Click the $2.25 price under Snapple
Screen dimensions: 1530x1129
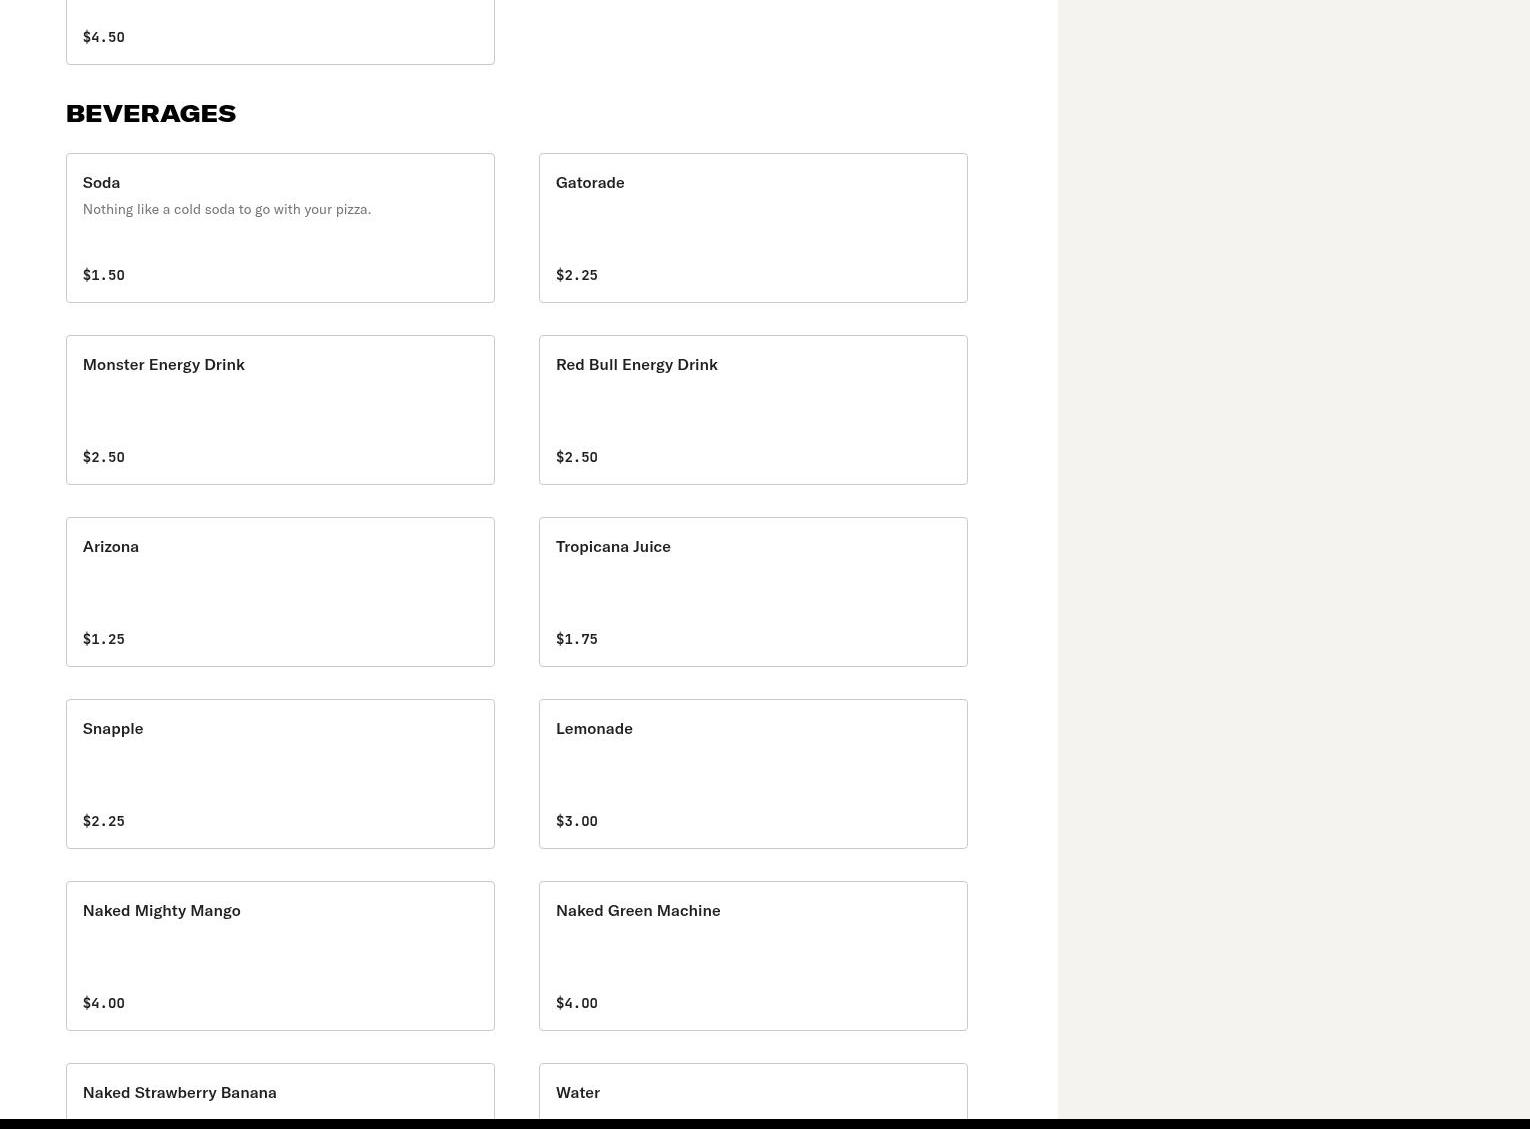click(x=104, y=821)
